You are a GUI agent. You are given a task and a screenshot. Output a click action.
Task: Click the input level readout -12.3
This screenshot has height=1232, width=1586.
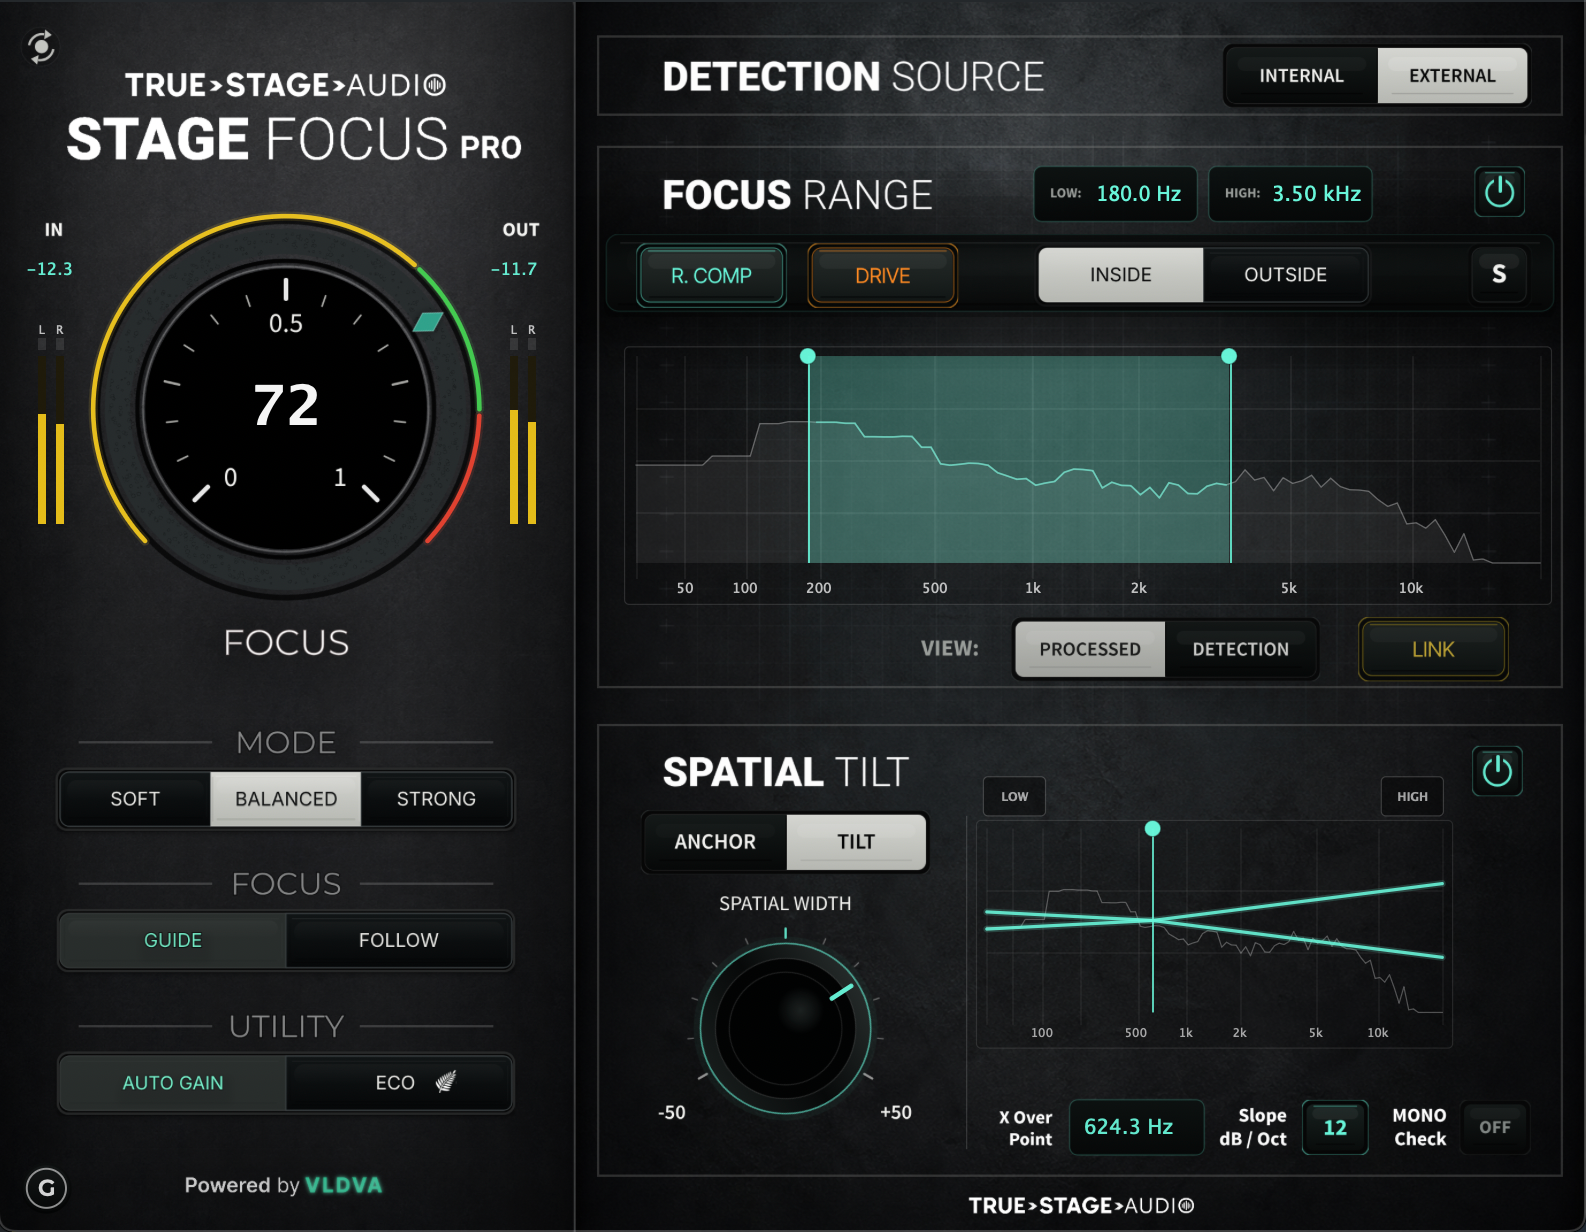[x=49, y=268]
